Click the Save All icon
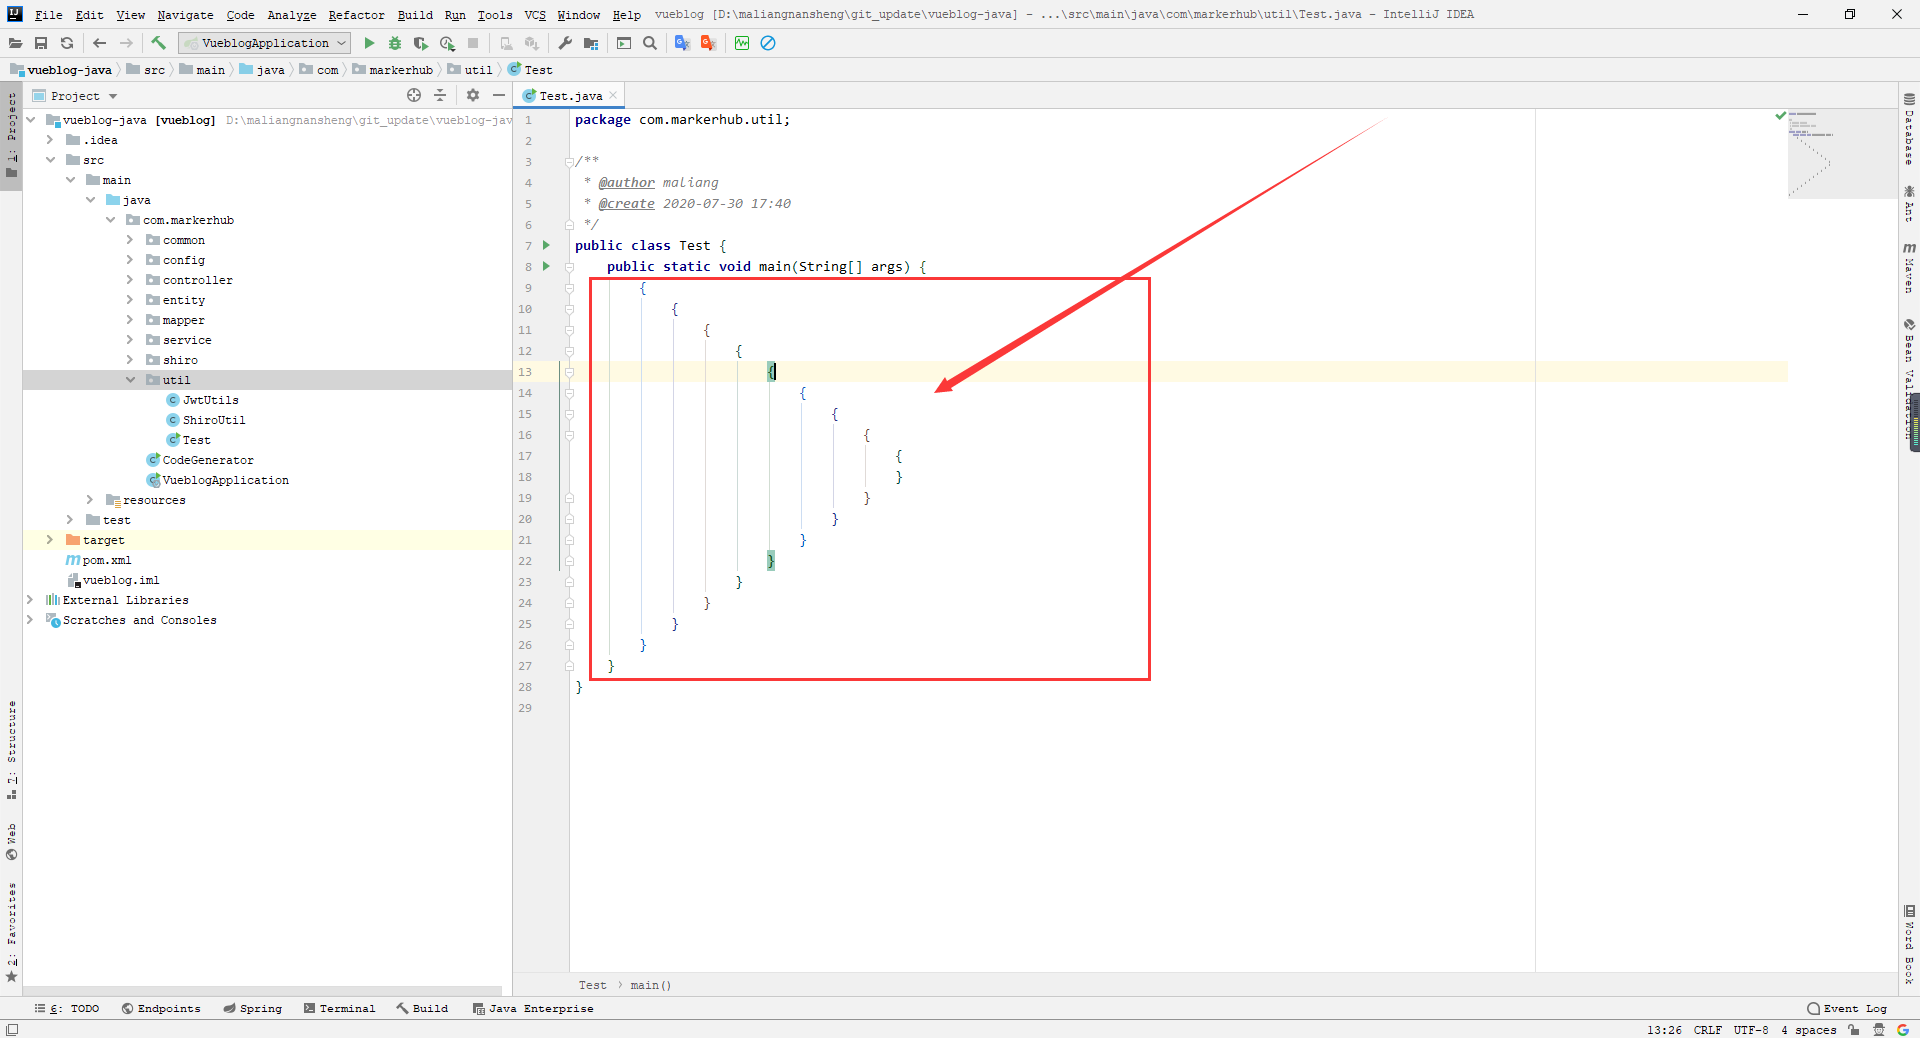 [x=41, y=43]
